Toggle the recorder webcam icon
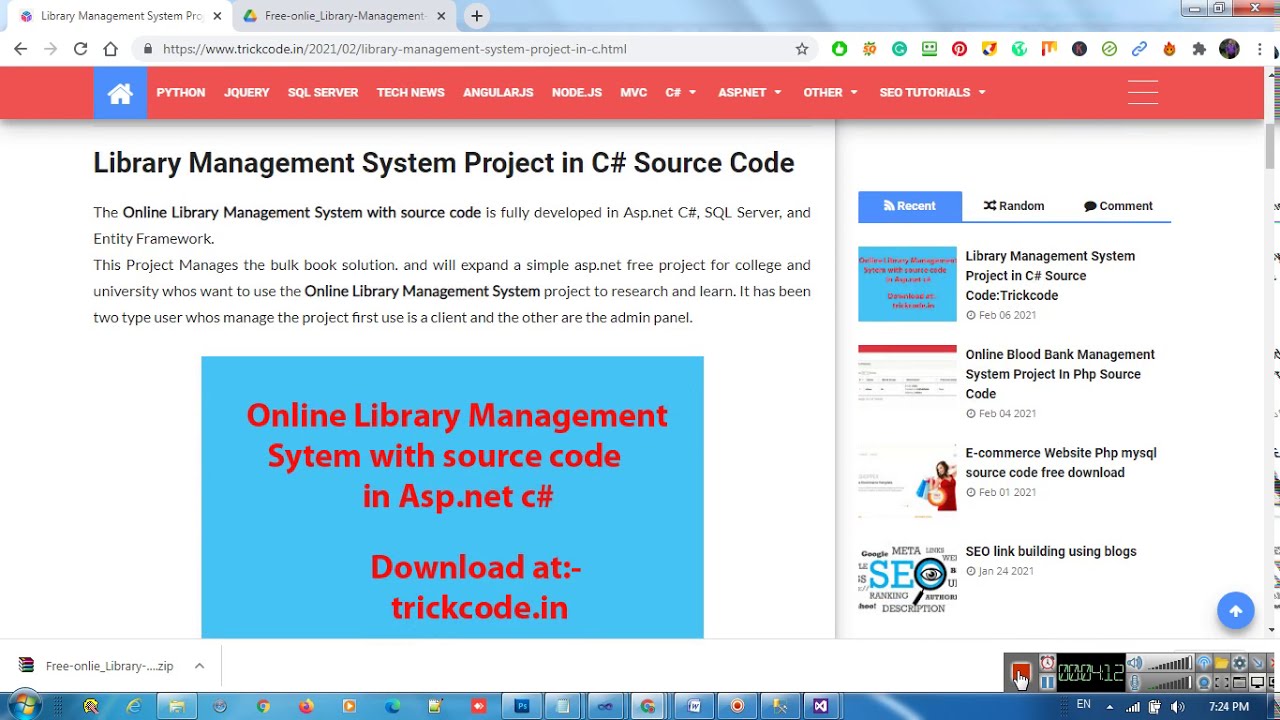 click(x=1204, y=682)
